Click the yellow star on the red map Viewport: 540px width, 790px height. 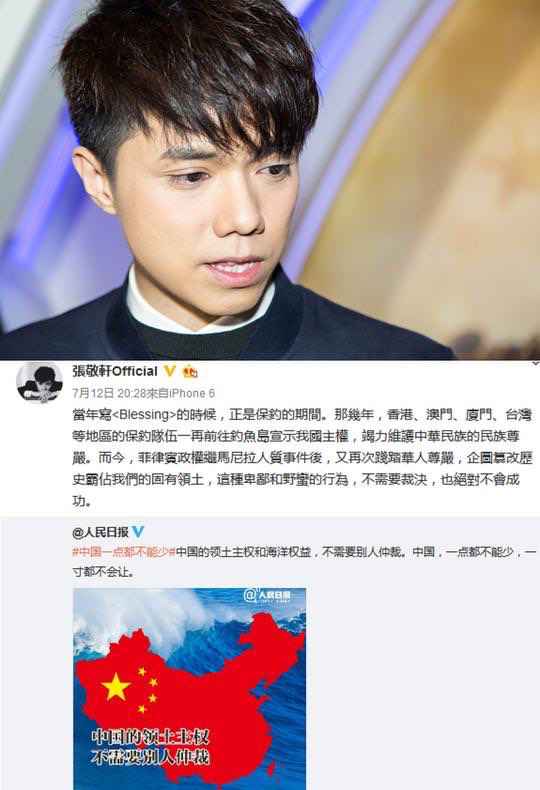(x=116, y=686)
